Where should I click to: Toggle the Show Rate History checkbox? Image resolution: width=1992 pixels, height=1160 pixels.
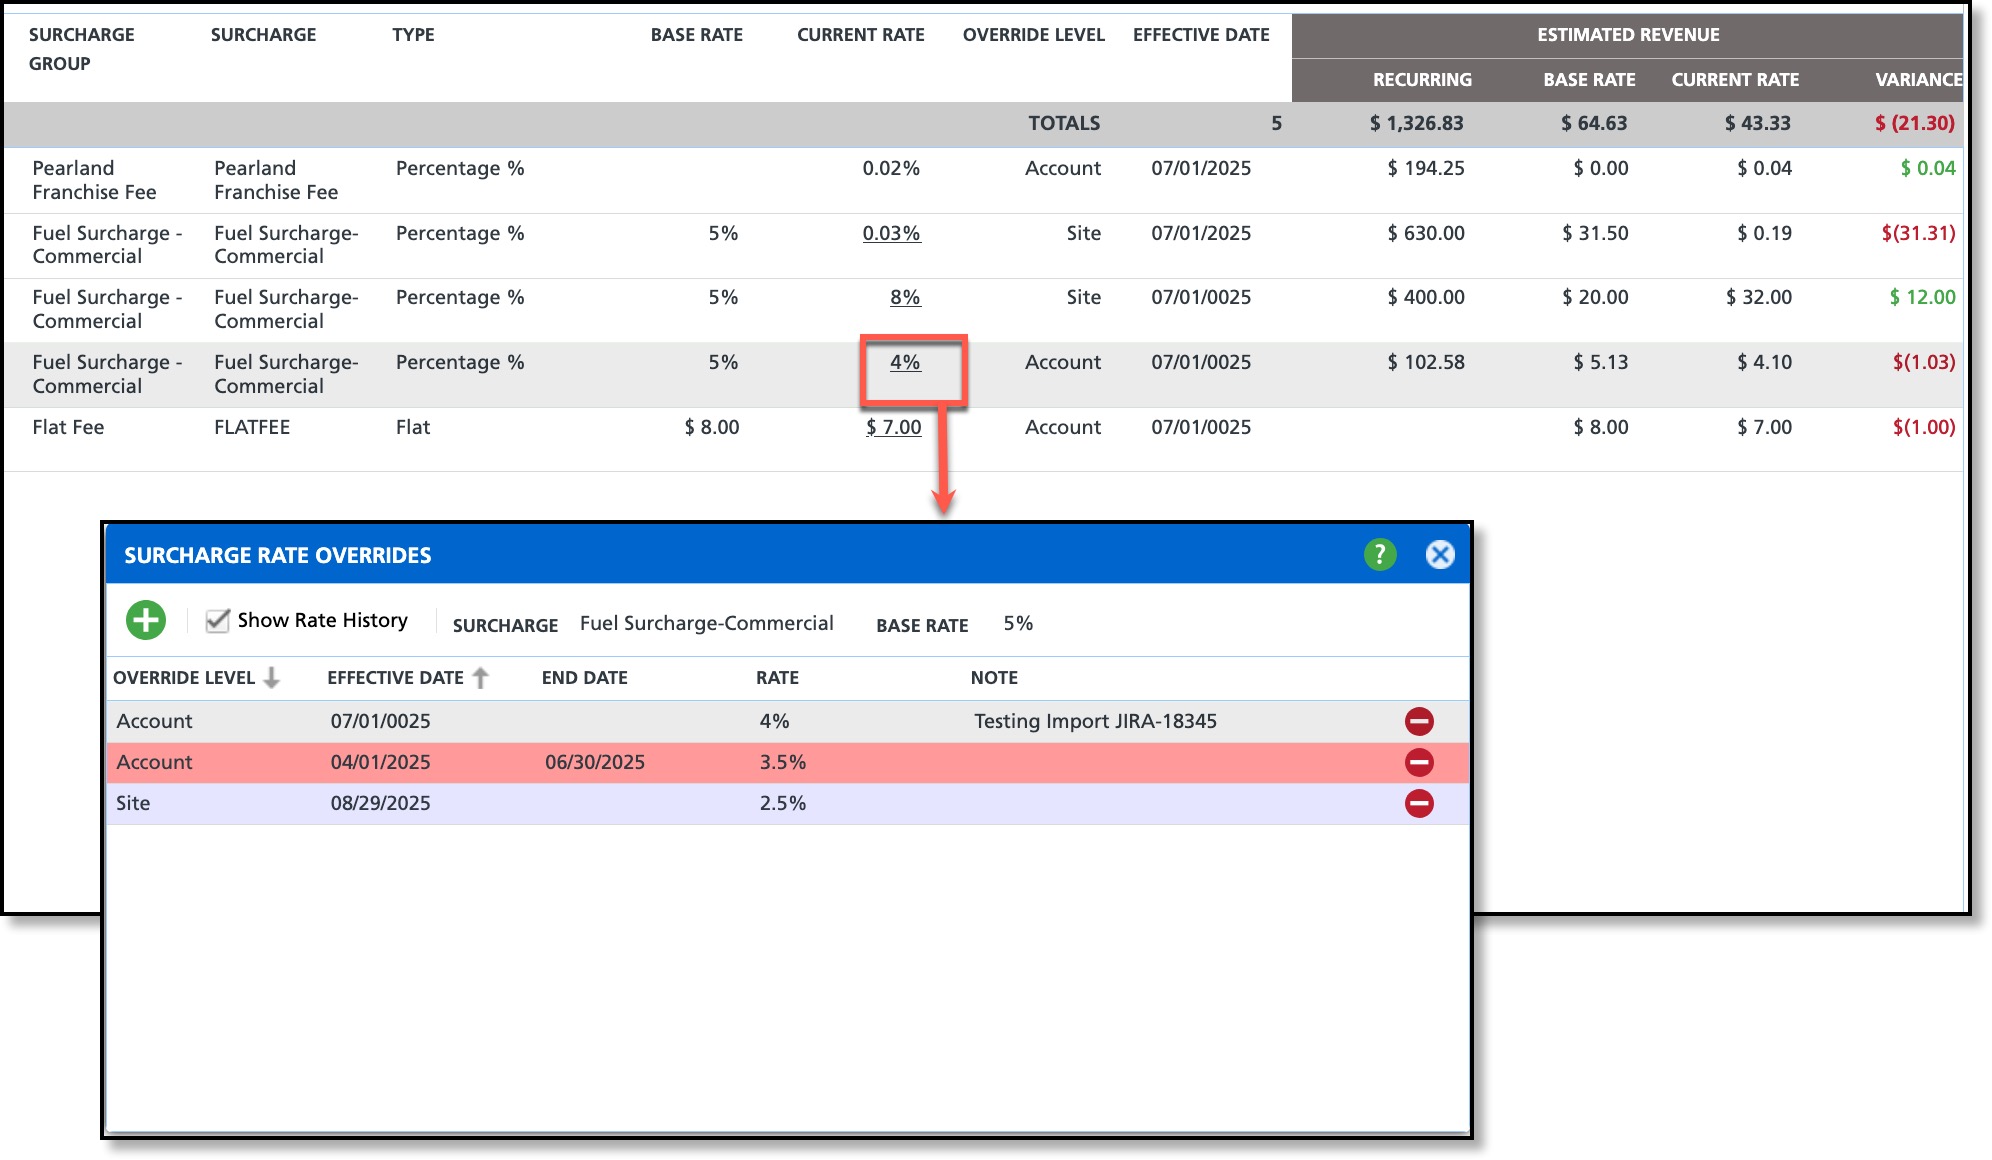pos(217,621)
